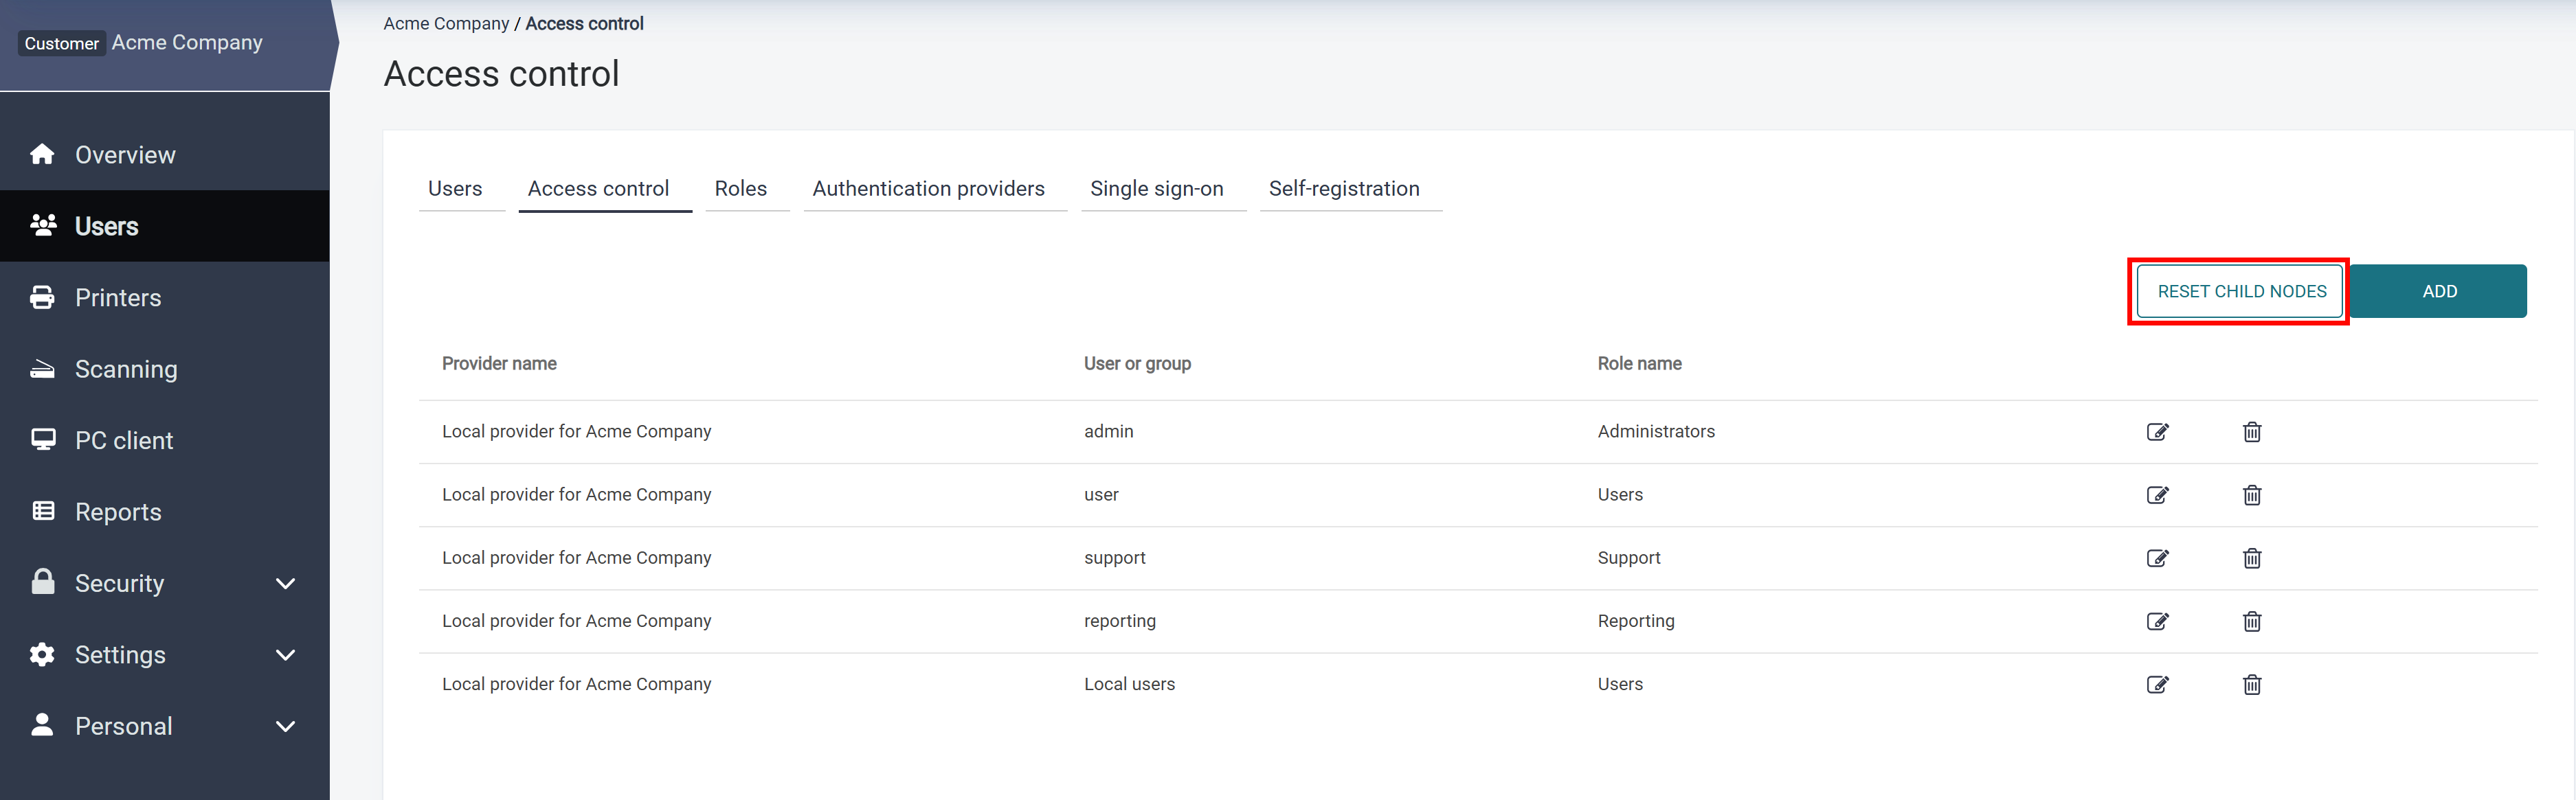Click the ADD button
Image resolution: width=2576 pixels, height=800 pixels.
[2438, 291]
